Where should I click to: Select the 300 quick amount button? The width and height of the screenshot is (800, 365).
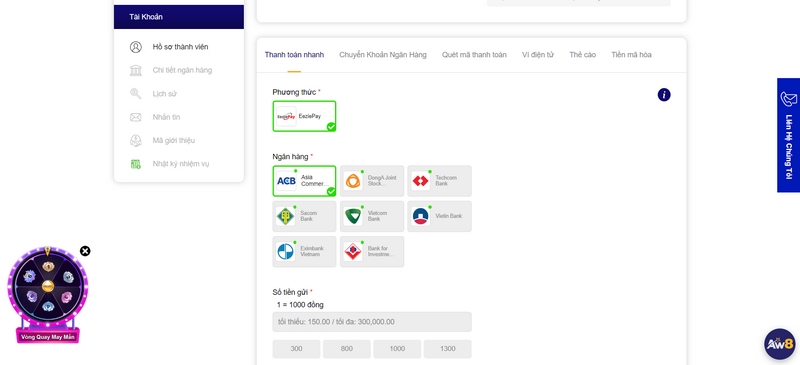296,349
